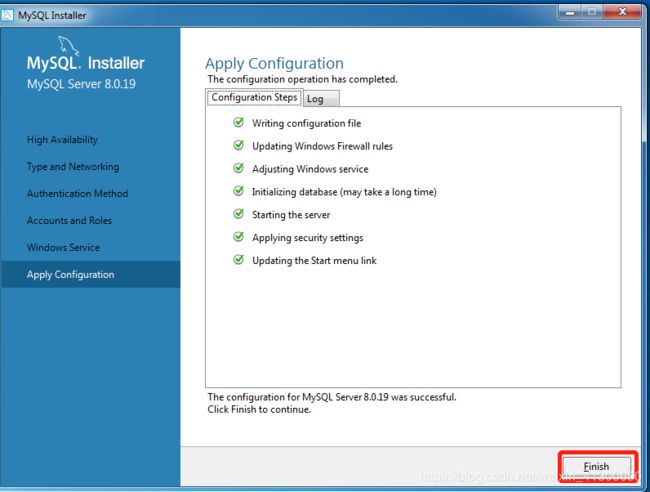
Task: Click green check beside Writing configuration file
Action: tap(238, 123)
